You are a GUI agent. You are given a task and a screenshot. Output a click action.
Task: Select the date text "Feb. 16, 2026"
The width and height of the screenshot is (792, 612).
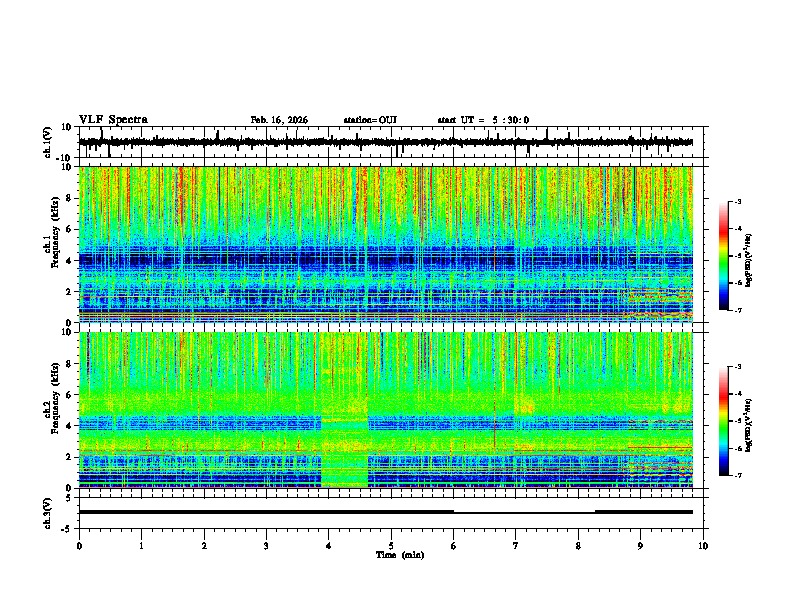[x=279, y=120]
